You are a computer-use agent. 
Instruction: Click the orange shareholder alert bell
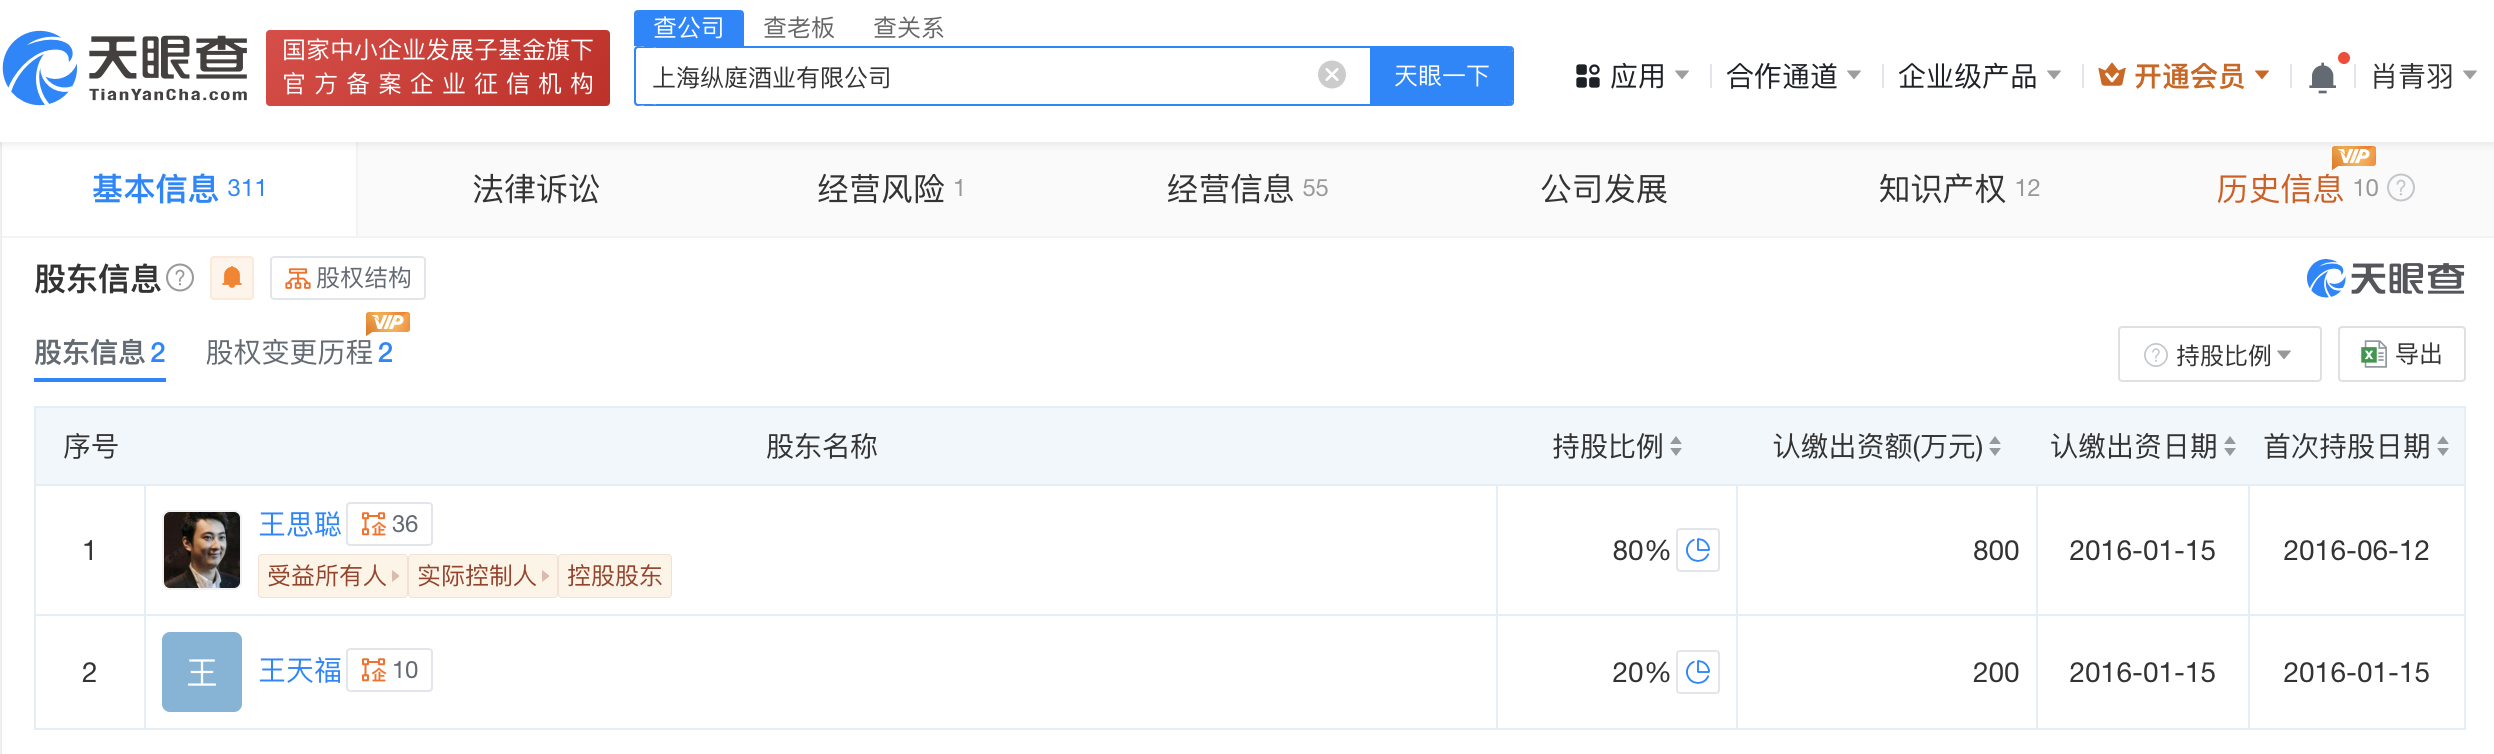pos(232,278)
